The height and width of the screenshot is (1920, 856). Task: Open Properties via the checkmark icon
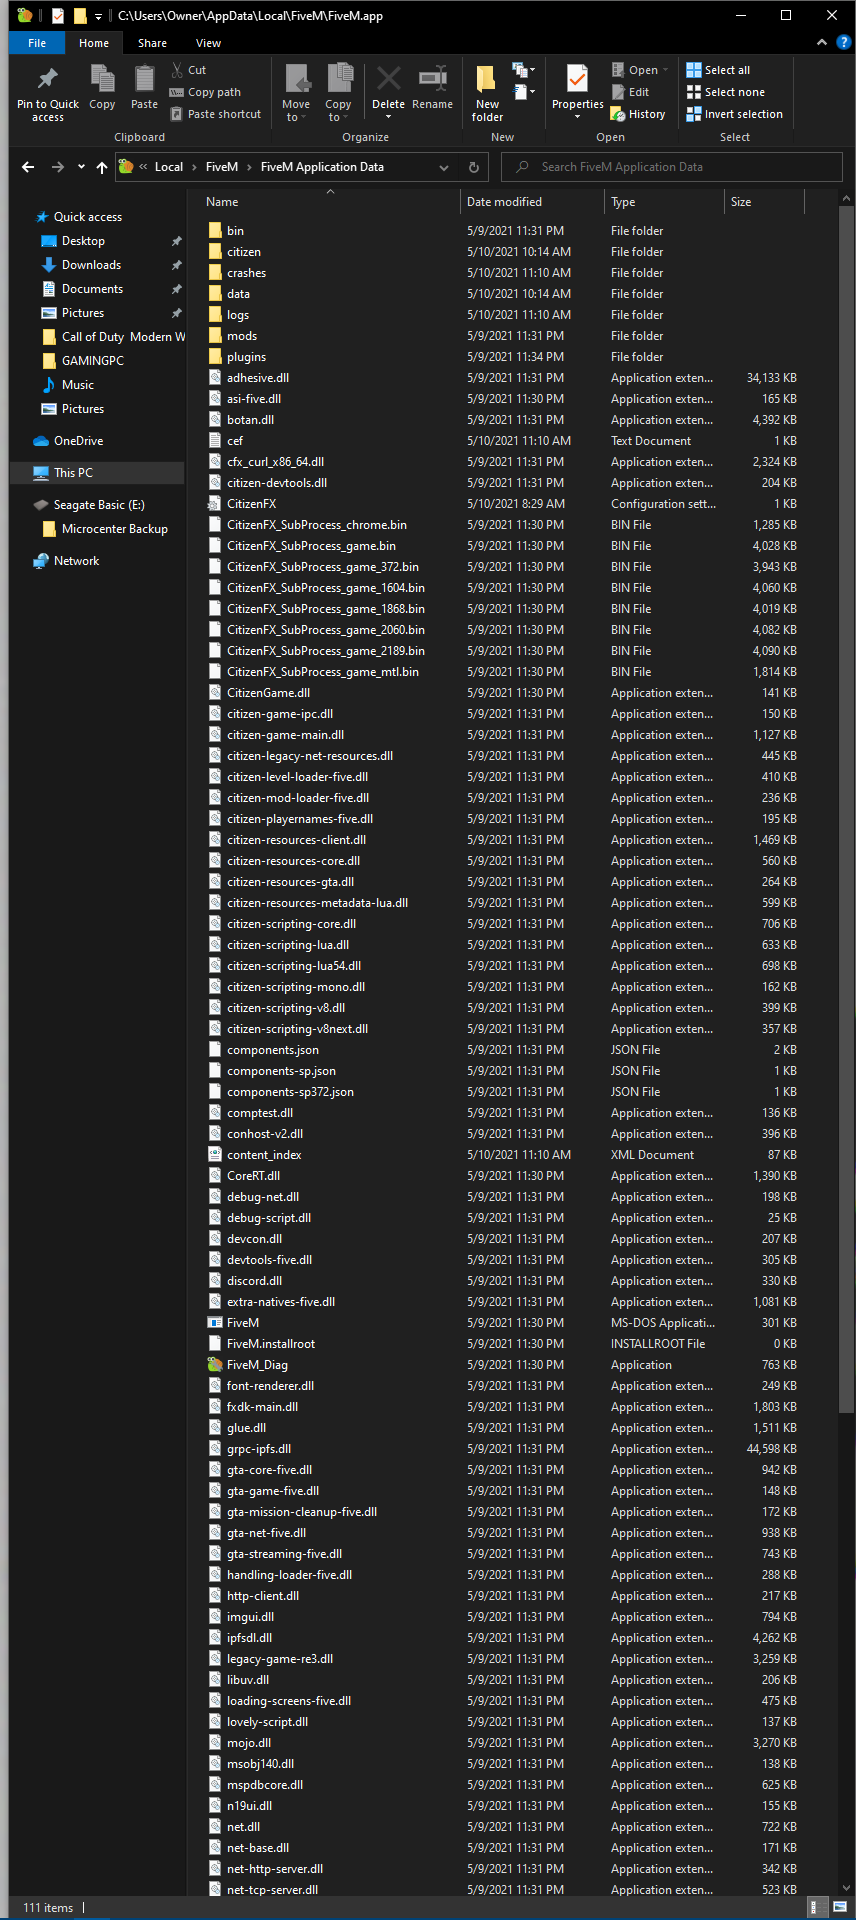[x=577, y=79]
